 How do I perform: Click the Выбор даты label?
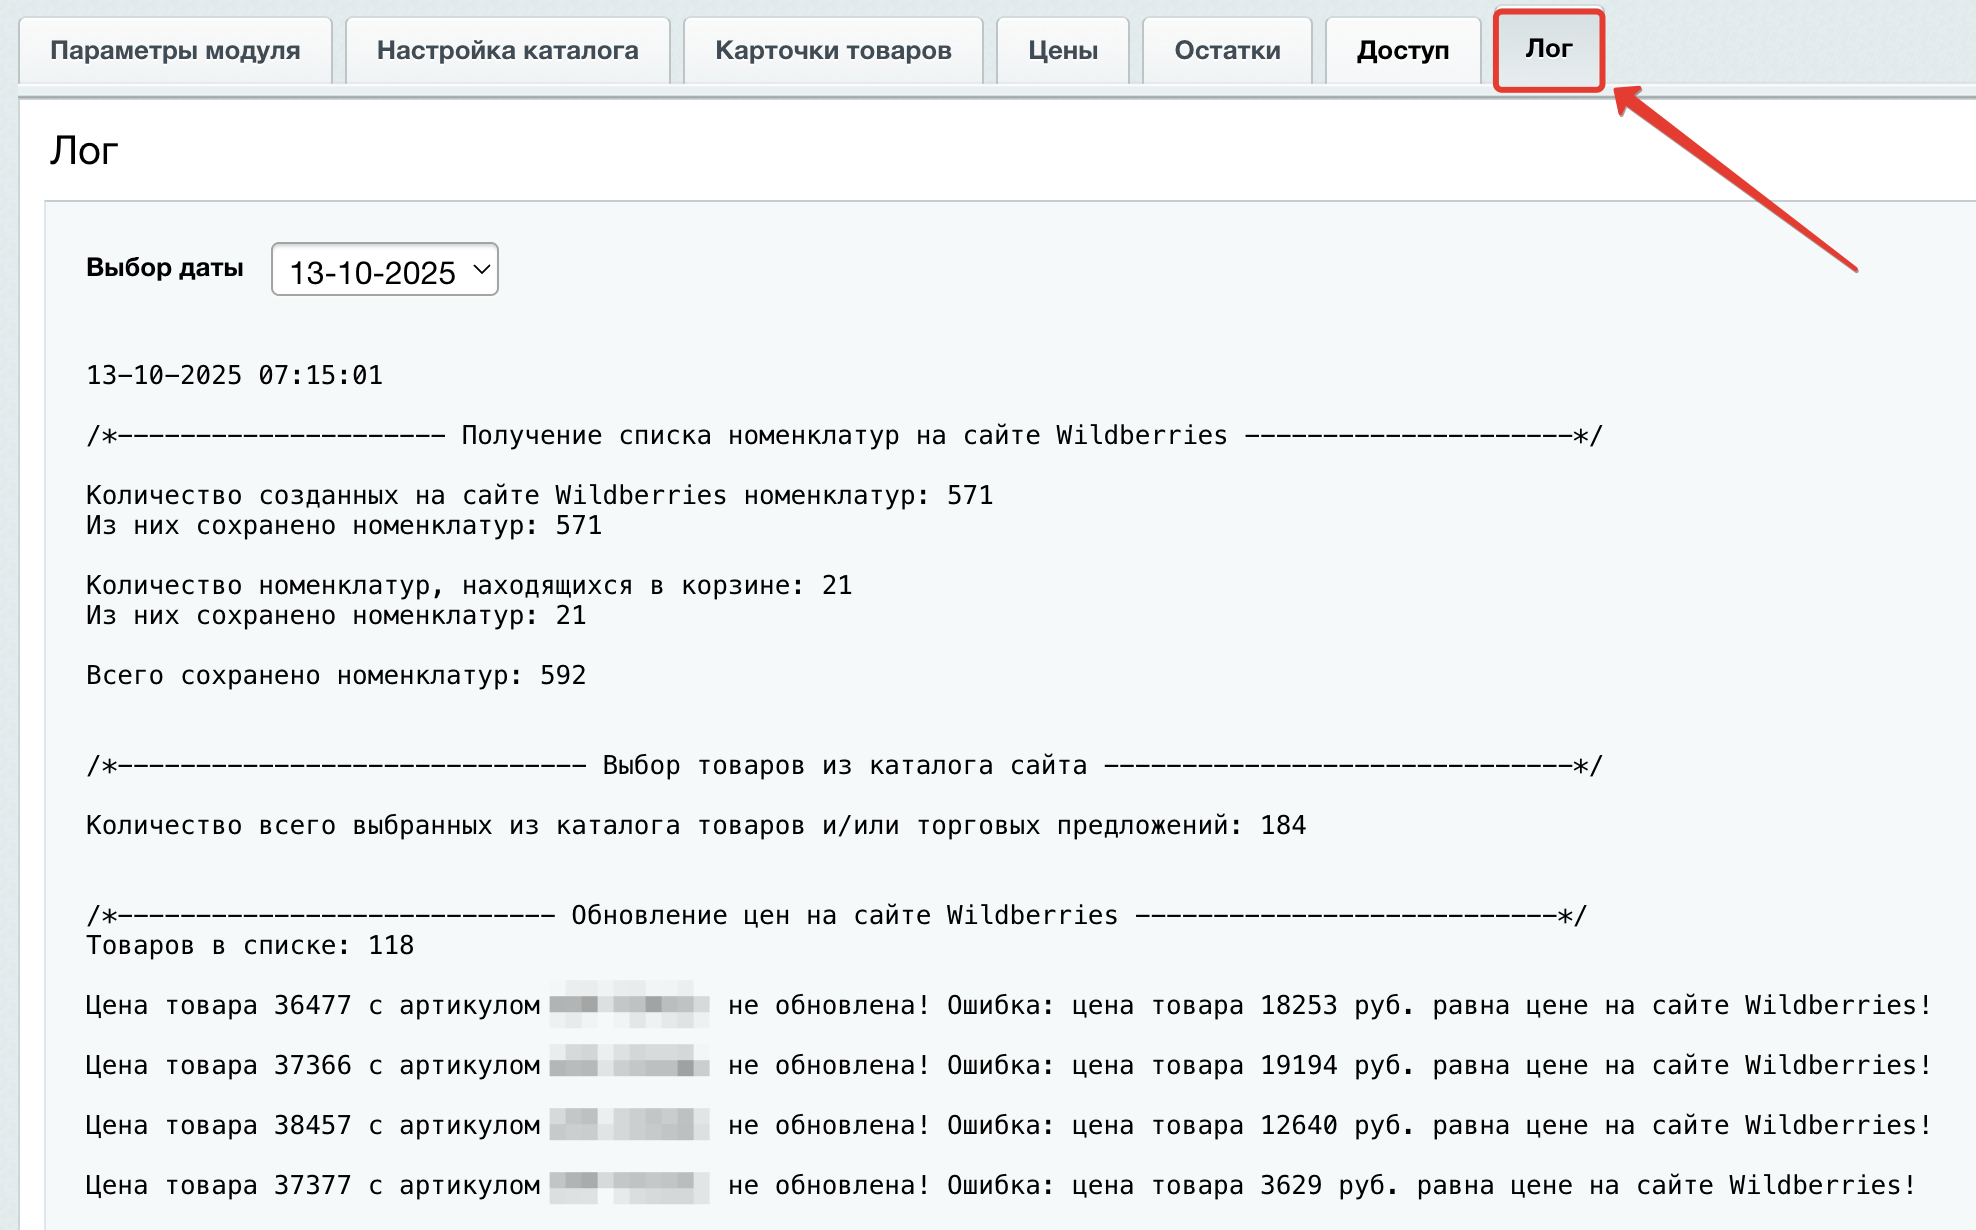(165, 268)
